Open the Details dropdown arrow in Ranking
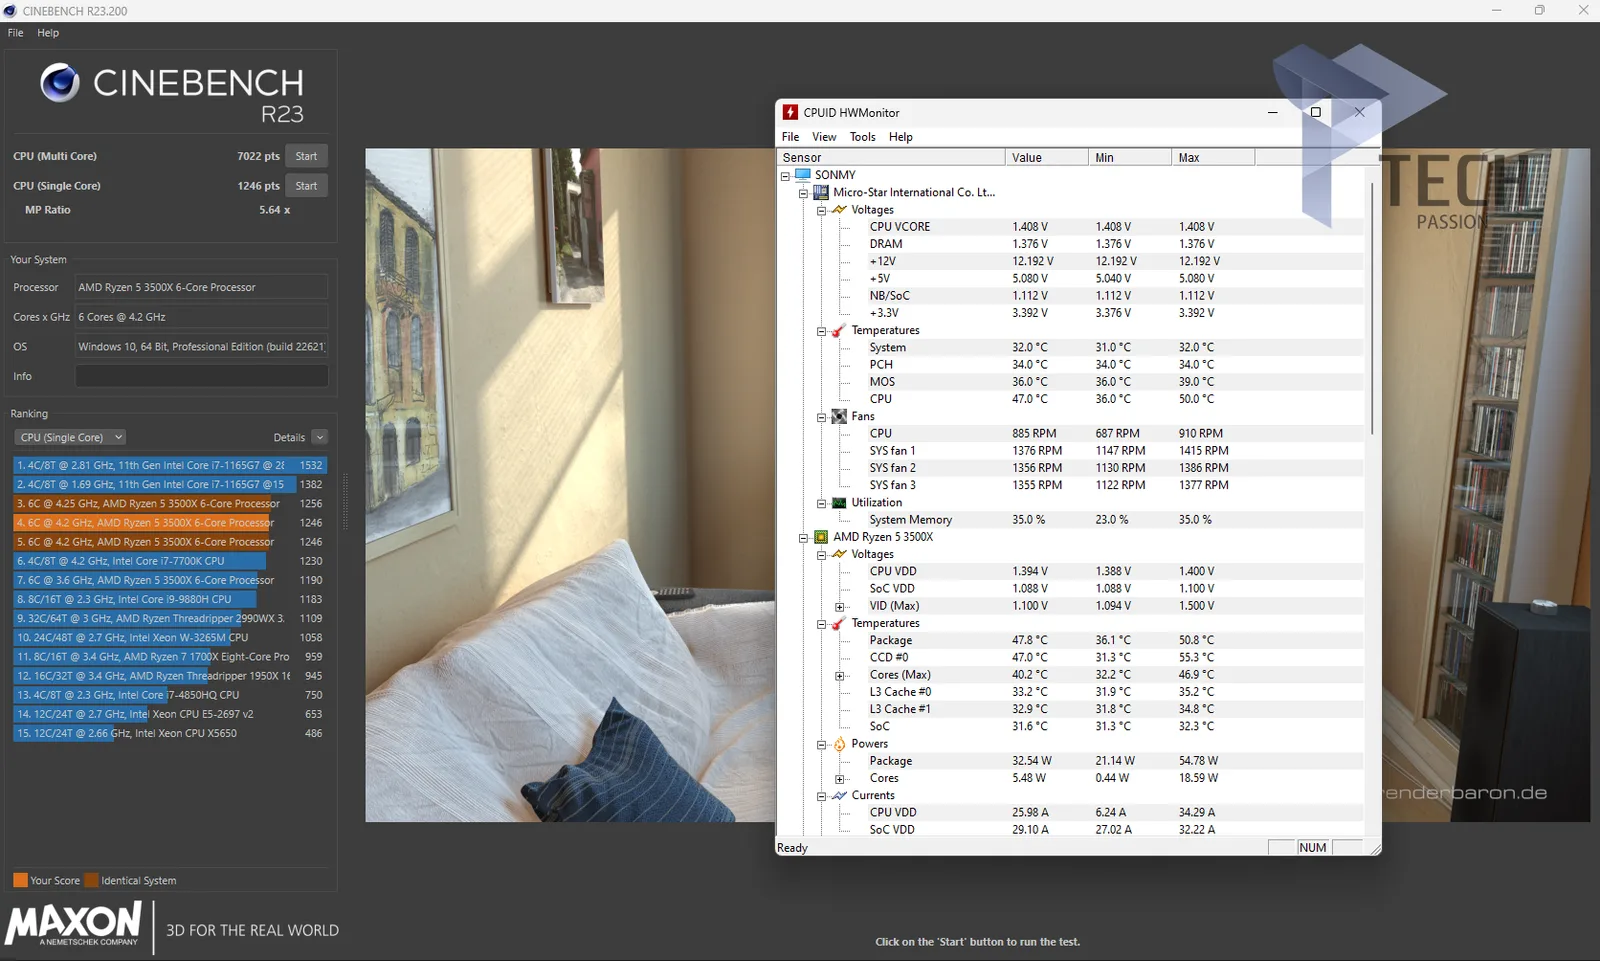Screen dimensions: 1600x961 coord(320,437)
